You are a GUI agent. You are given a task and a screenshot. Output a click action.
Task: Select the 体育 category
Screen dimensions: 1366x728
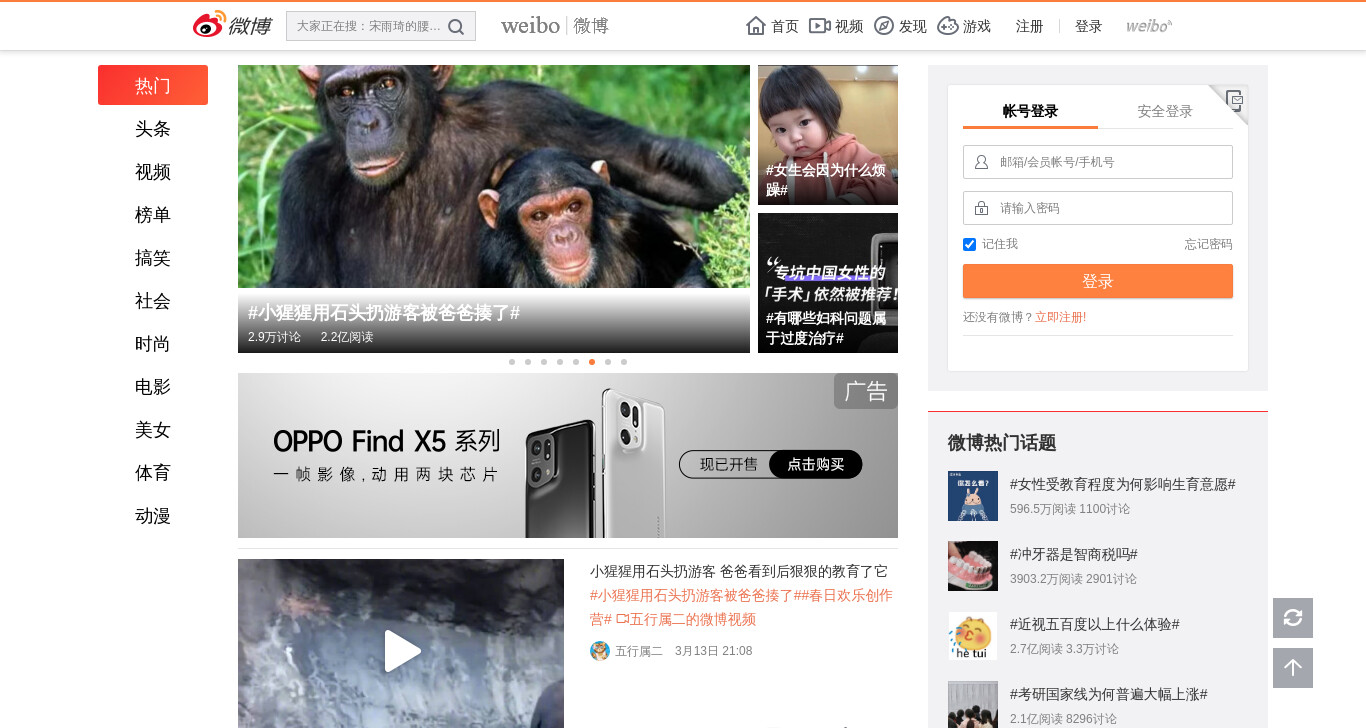pyautogui.click(x=153, y=473)
